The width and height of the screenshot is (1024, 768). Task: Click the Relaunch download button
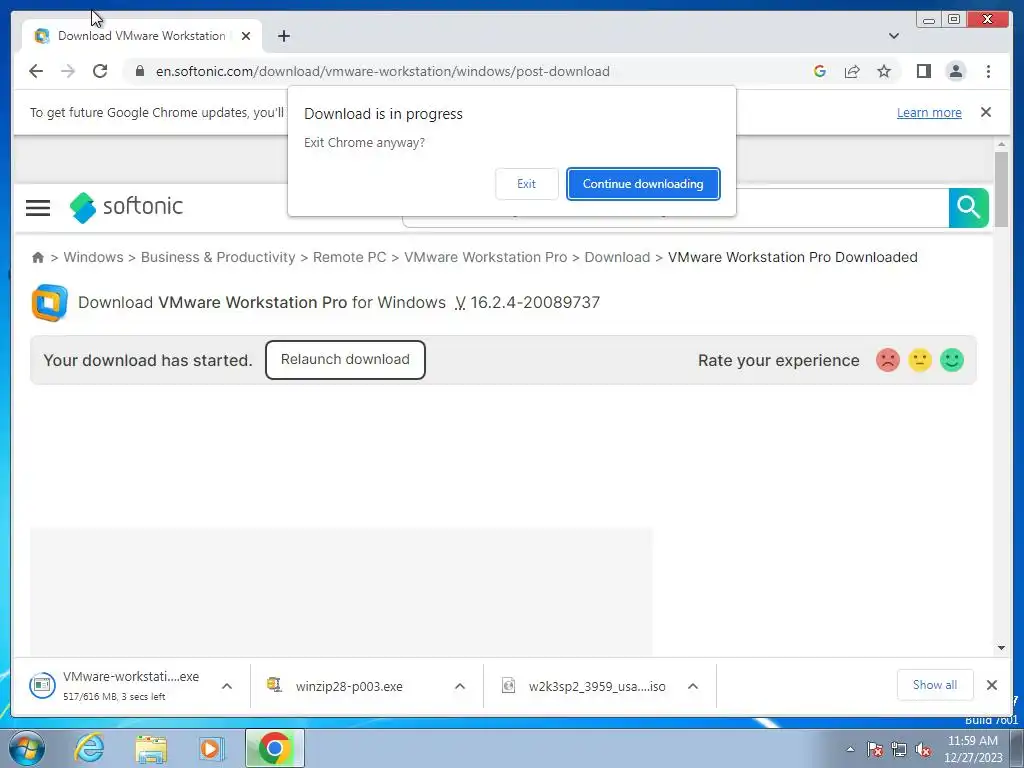[x=345, y=360]
